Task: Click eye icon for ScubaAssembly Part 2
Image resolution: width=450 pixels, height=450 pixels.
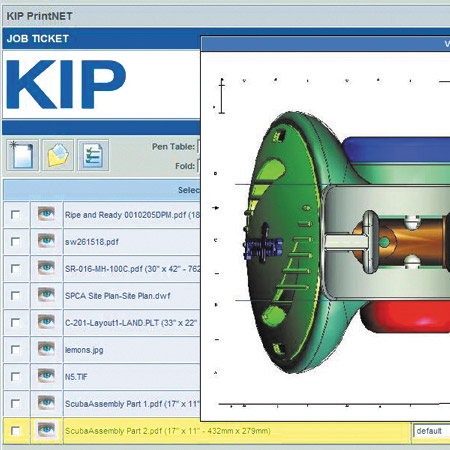Action: pos(46,430)
